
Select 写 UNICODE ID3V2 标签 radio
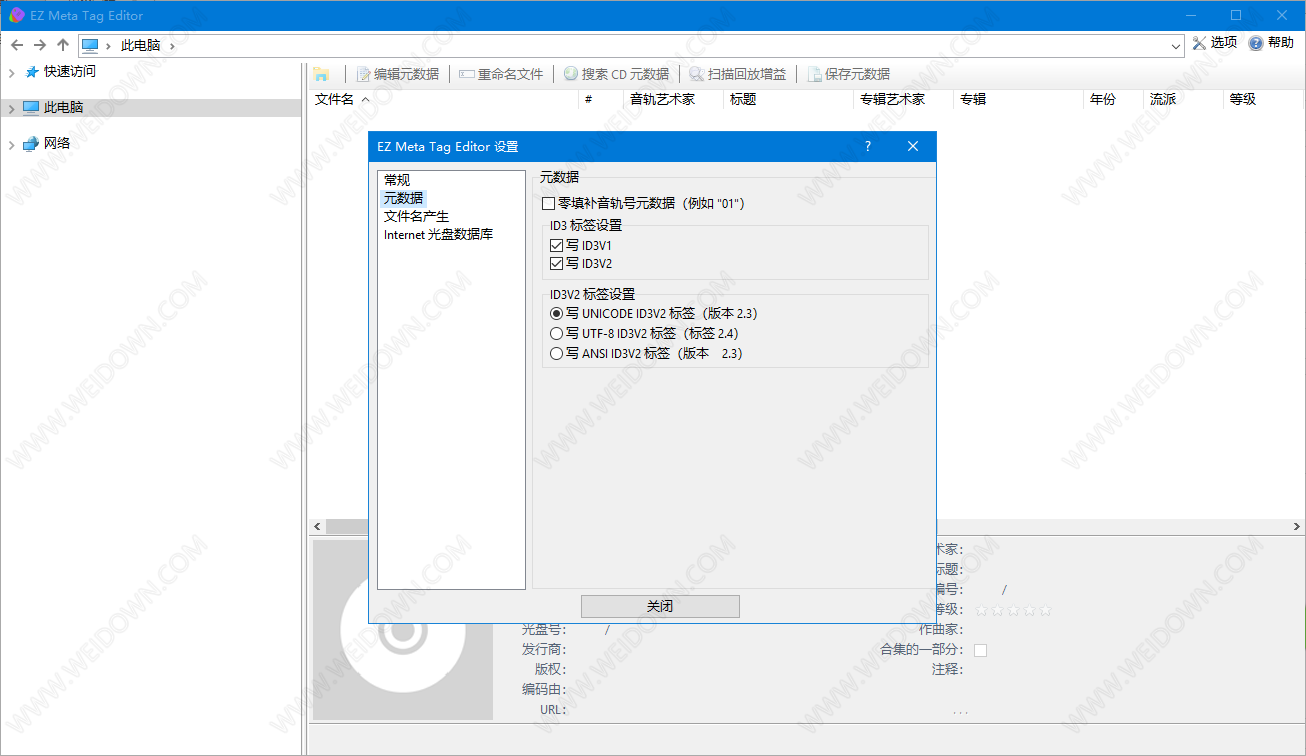(557, 314)
